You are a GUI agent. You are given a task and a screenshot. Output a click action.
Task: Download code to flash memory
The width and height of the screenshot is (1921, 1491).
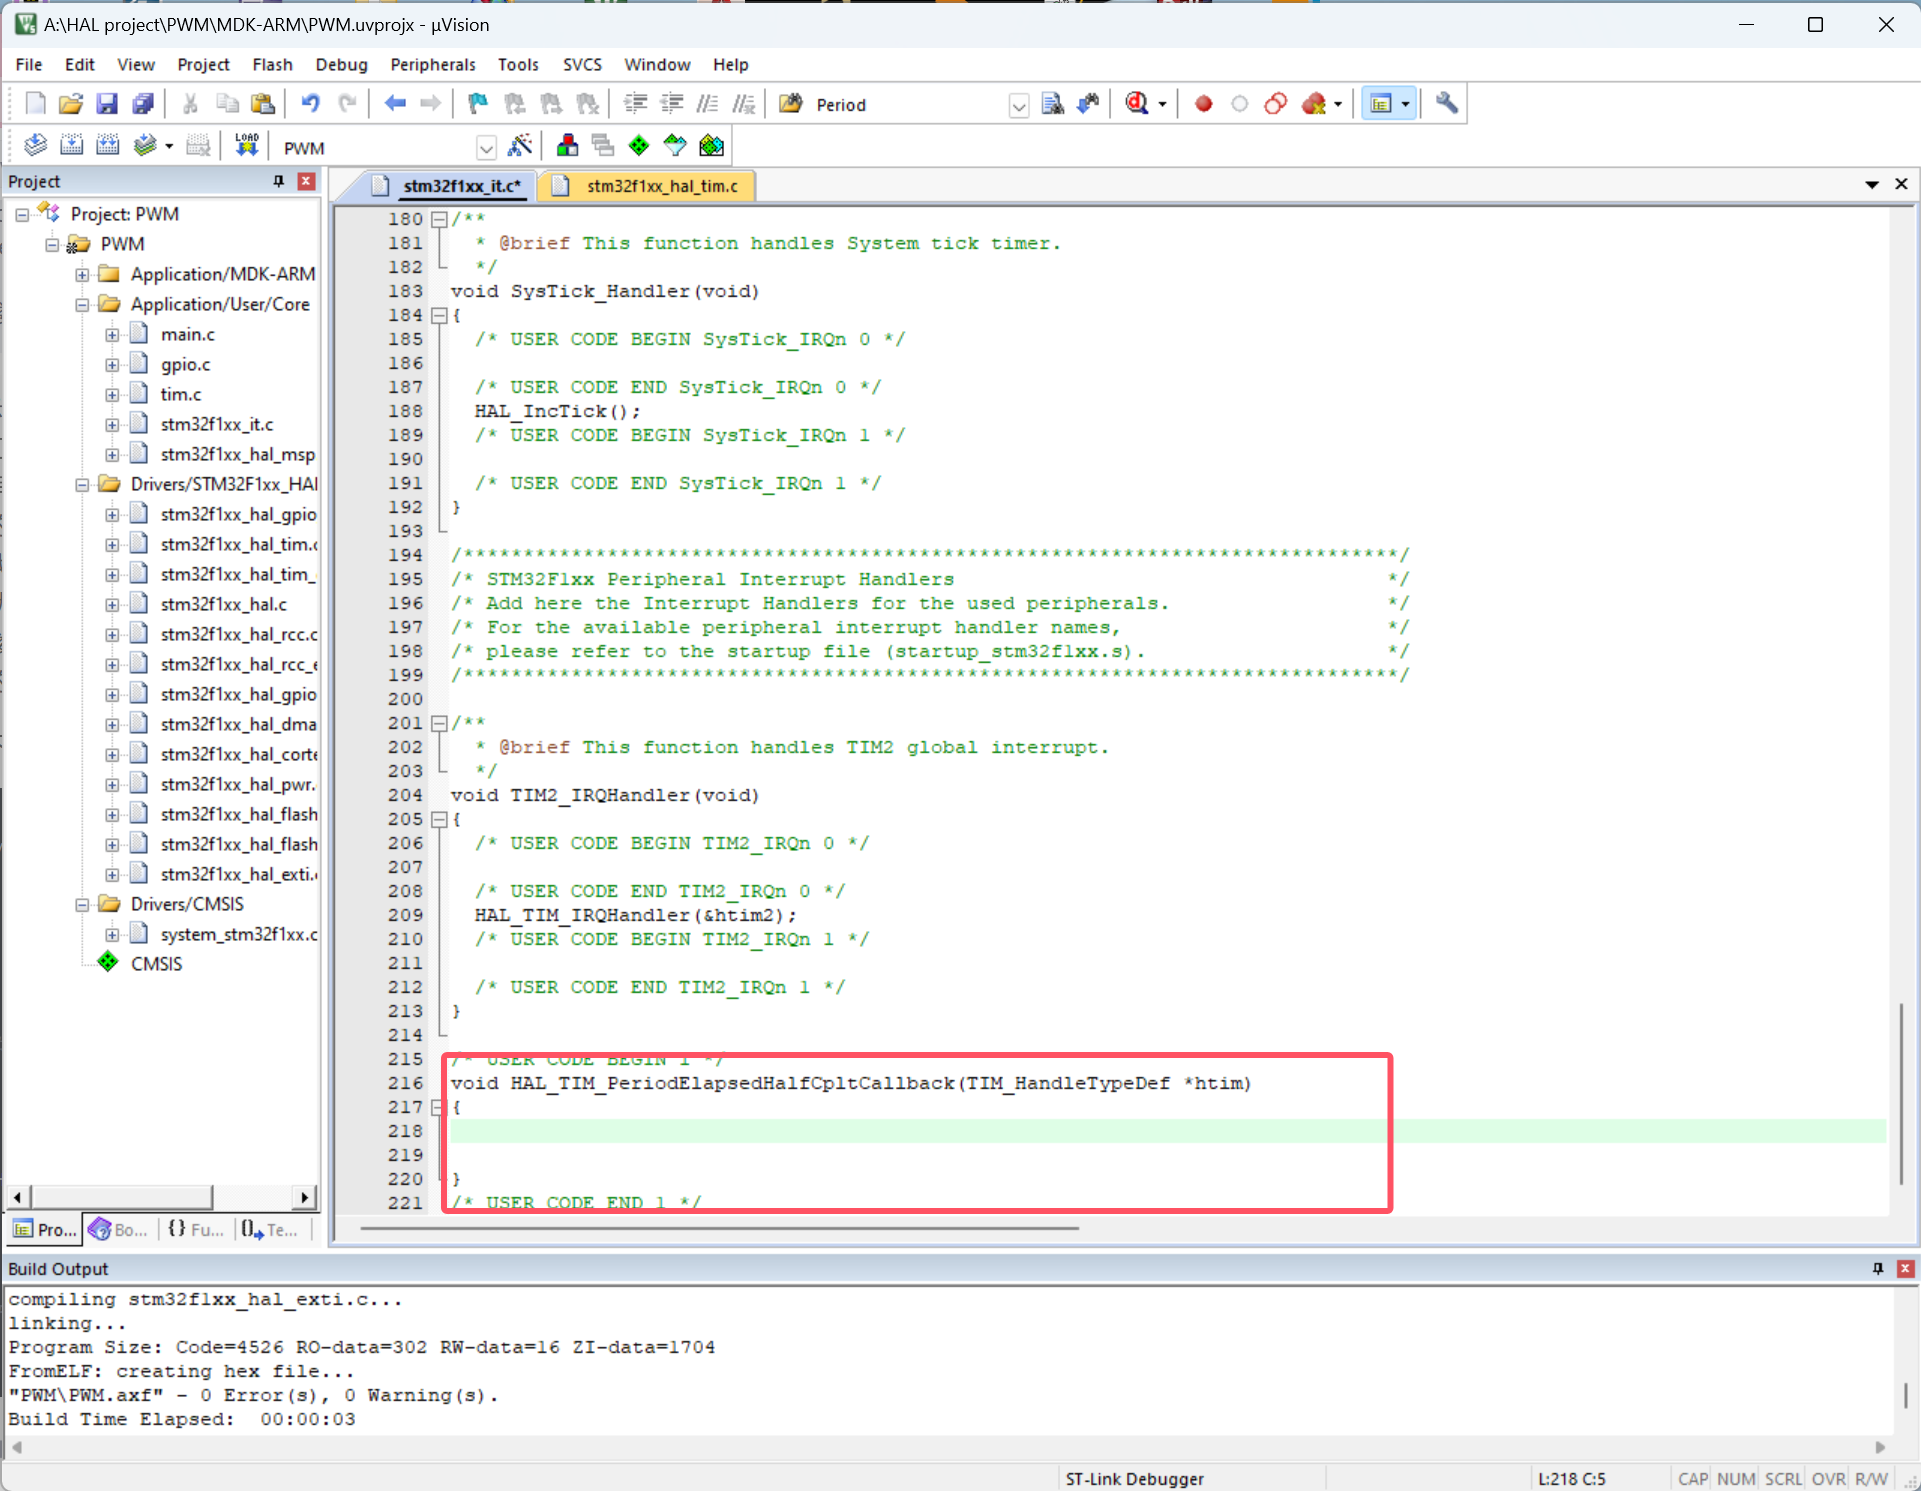(246, 145)
